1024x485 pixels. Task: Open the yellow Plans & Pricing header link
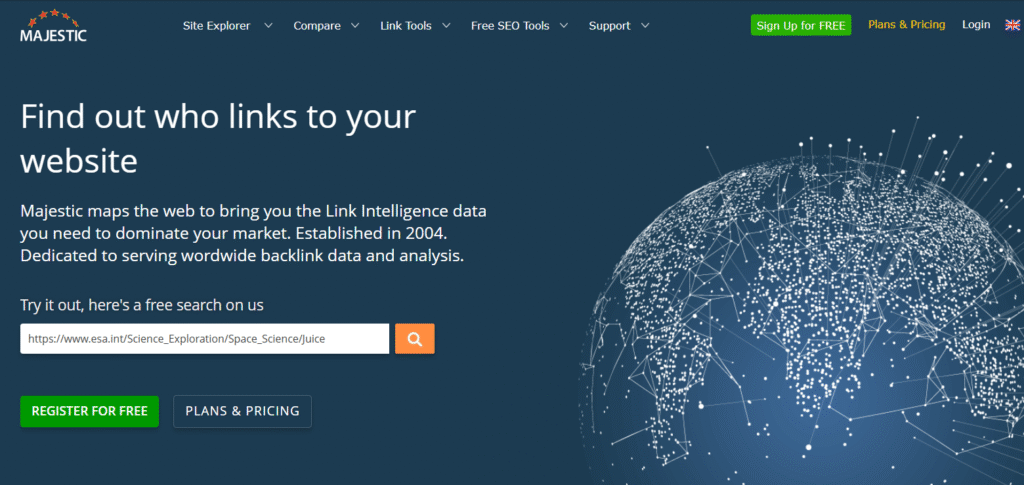point(906,25)
